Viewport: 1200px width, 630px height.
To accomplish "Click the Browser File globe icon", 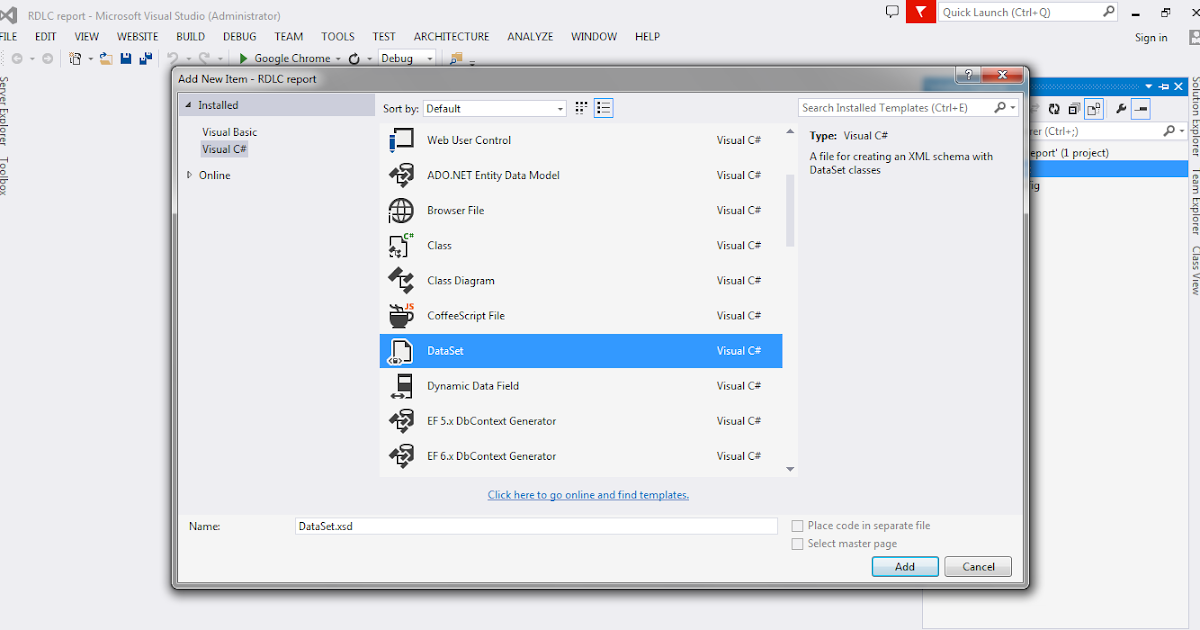I will [400, 210].
